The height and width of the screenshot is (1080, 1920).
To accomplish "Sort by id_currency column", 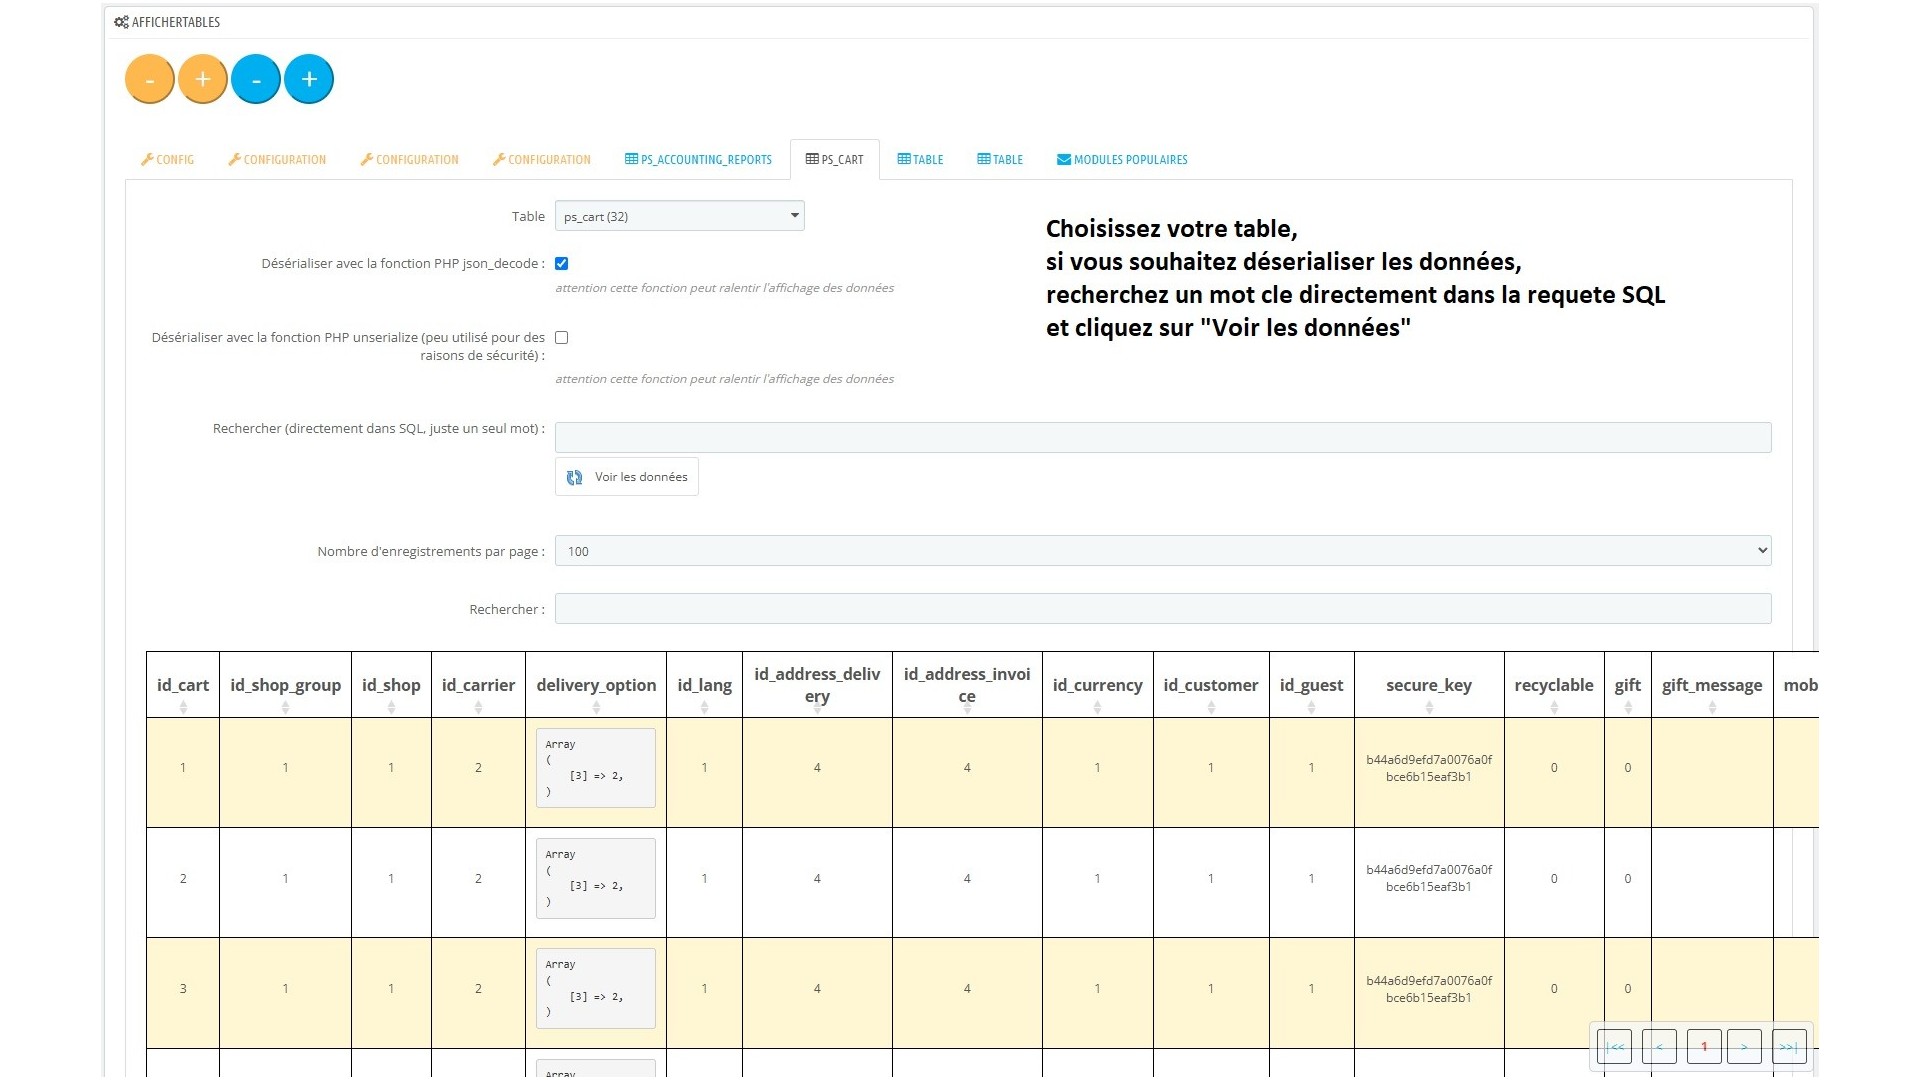I will (x=1097, y=686).
